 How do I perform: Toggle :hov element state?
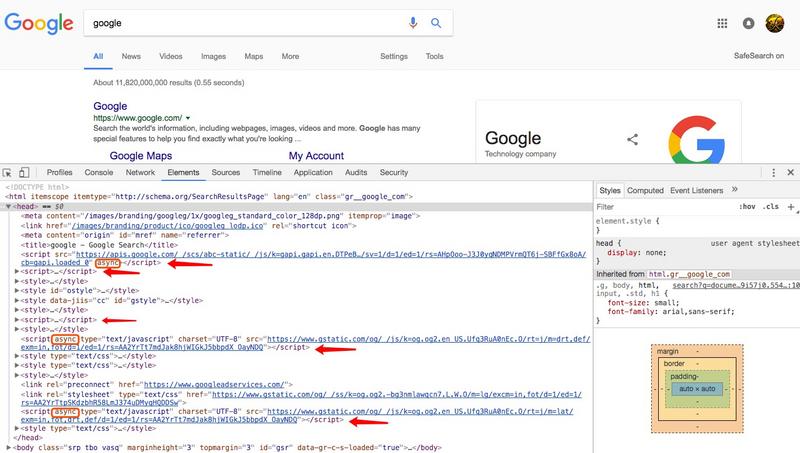[x=747, y=207]
